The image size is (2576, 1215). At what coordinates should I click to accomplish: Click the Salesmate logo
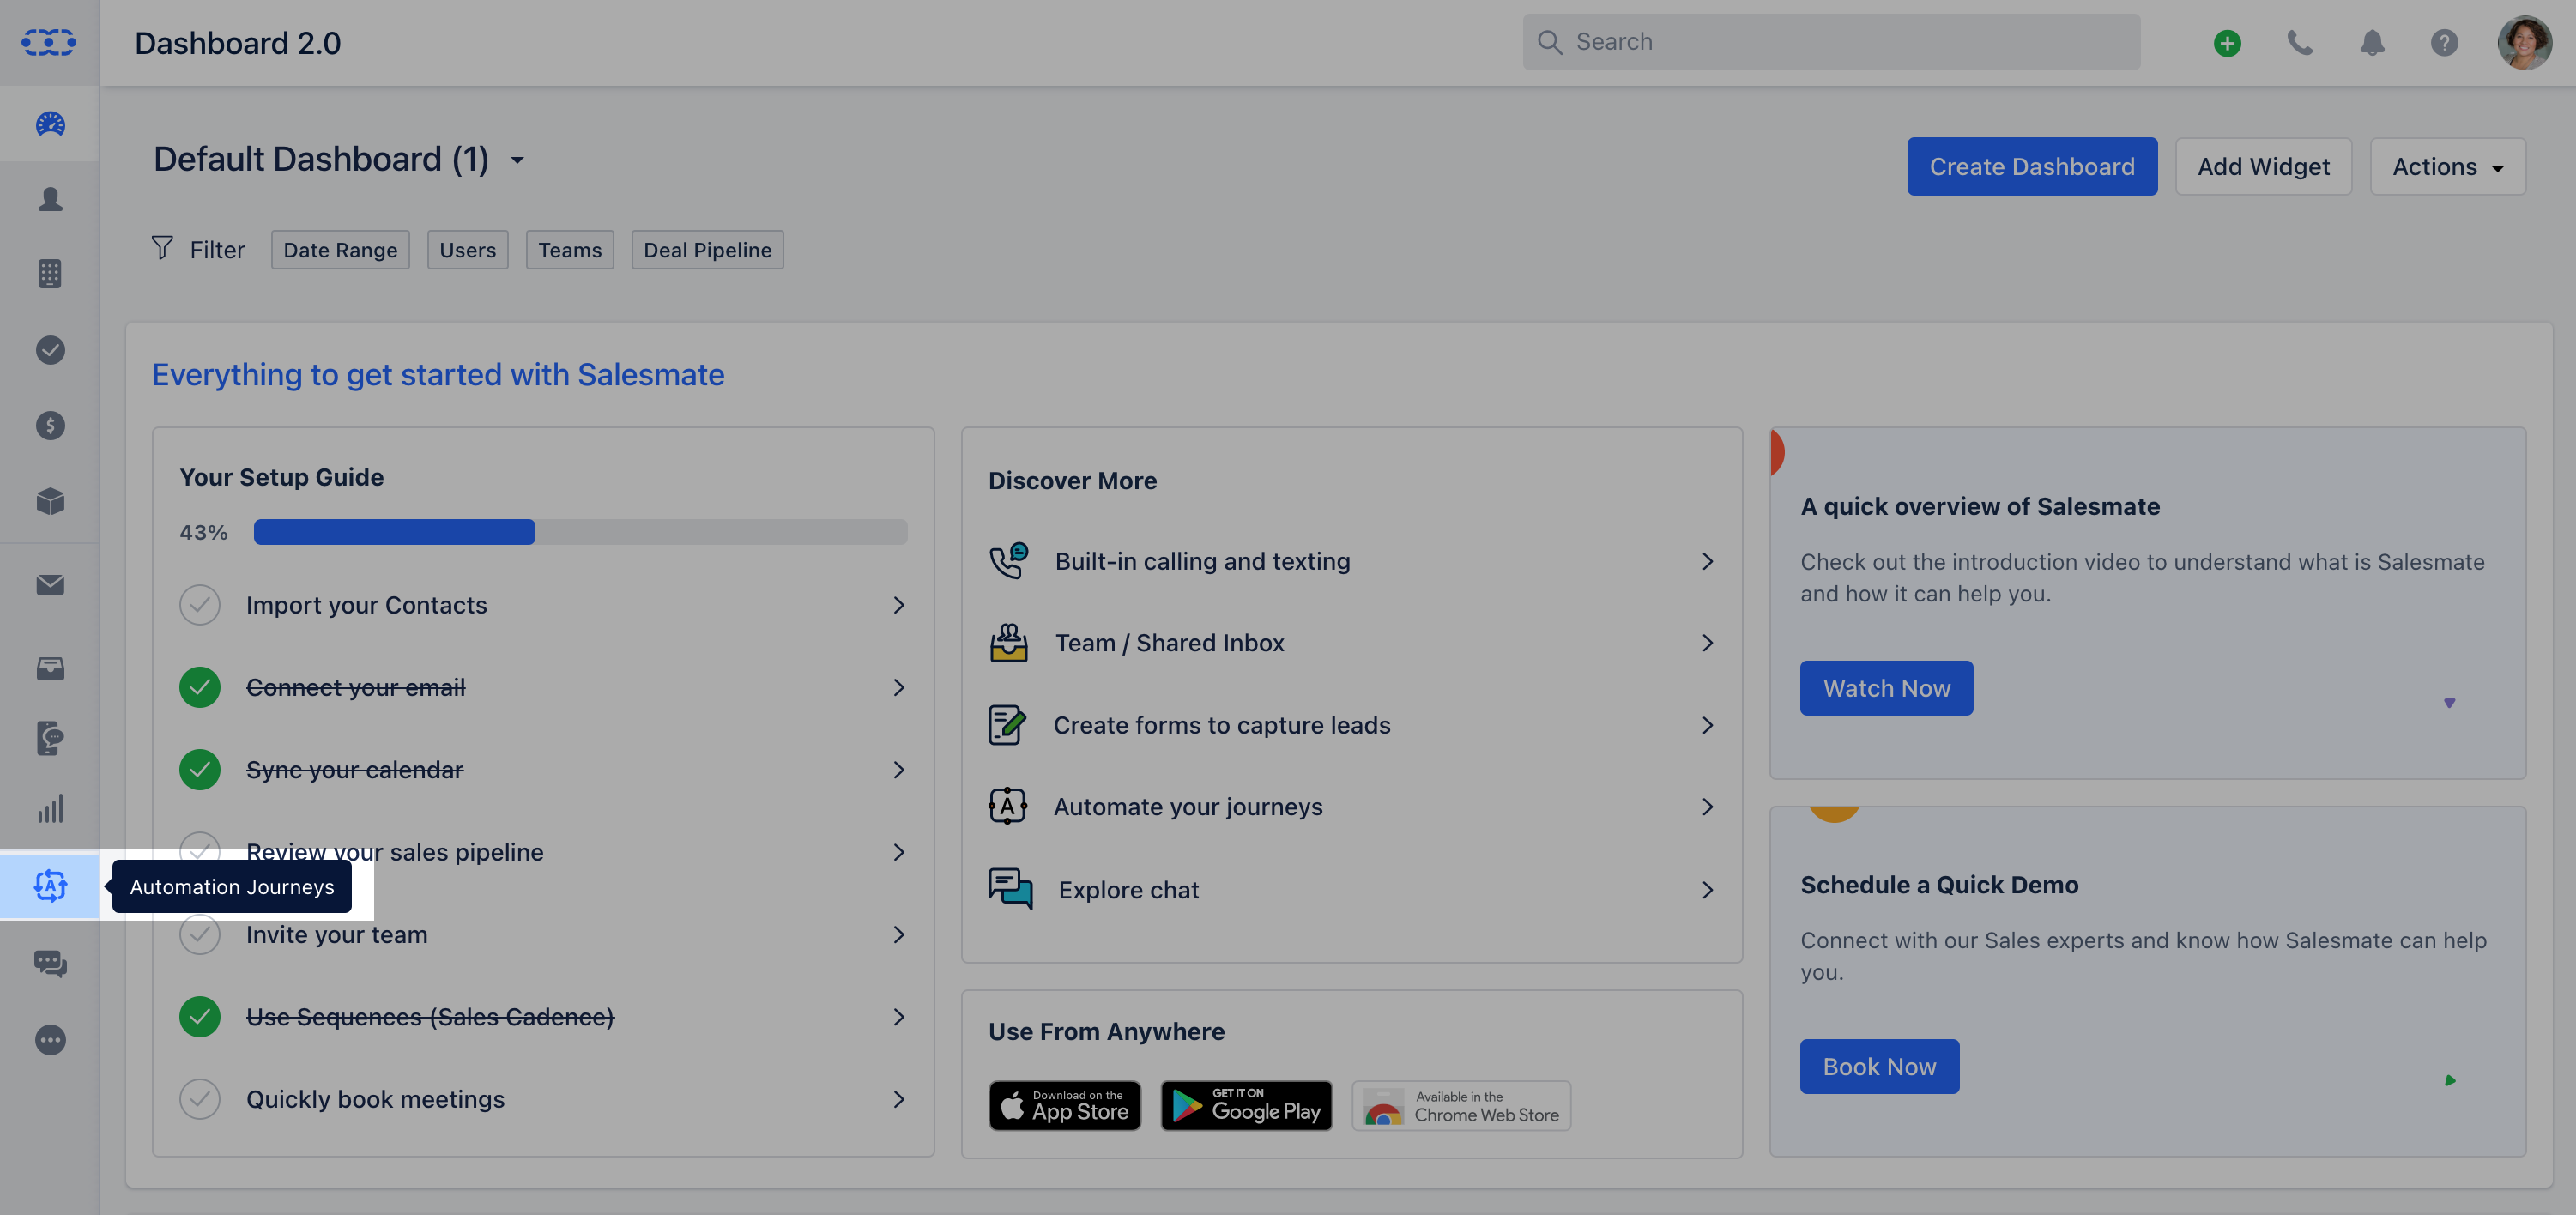(x=49, y=42)
